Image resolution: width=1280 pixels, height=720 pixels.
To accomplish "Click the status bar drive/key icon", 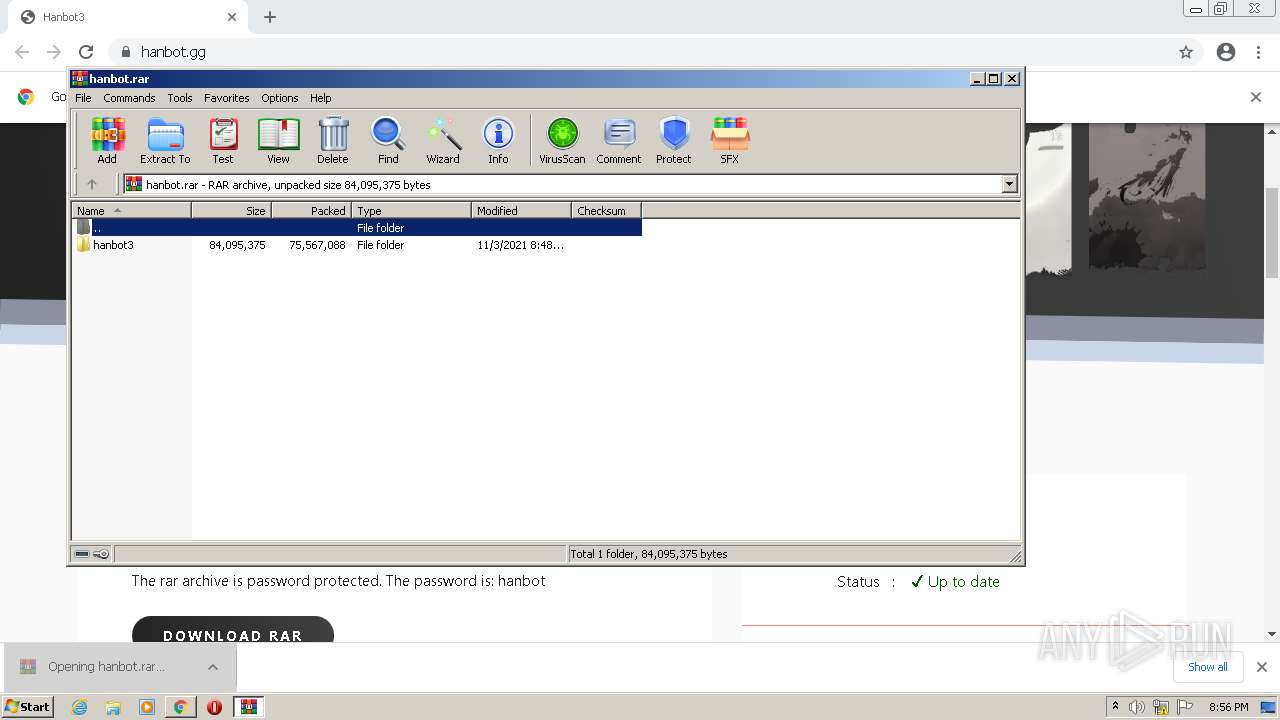I will [92, 554].
